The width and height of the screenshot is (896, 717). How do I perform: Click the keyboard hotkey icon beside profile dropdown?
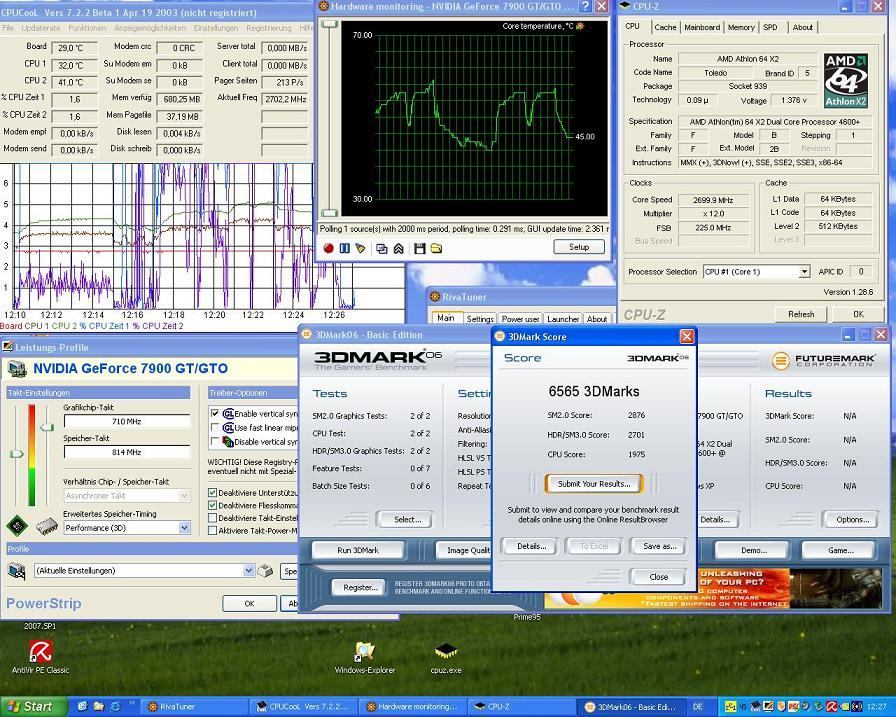pos(265,570)
